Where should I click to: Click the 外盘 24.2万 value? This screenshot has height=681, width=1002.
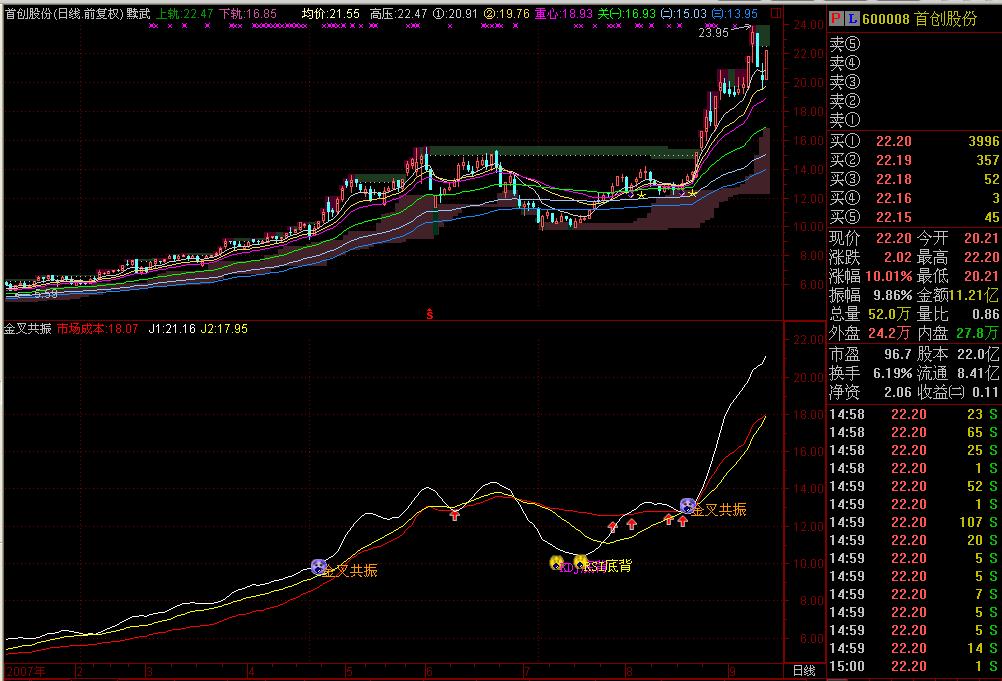tap(889, 333)
